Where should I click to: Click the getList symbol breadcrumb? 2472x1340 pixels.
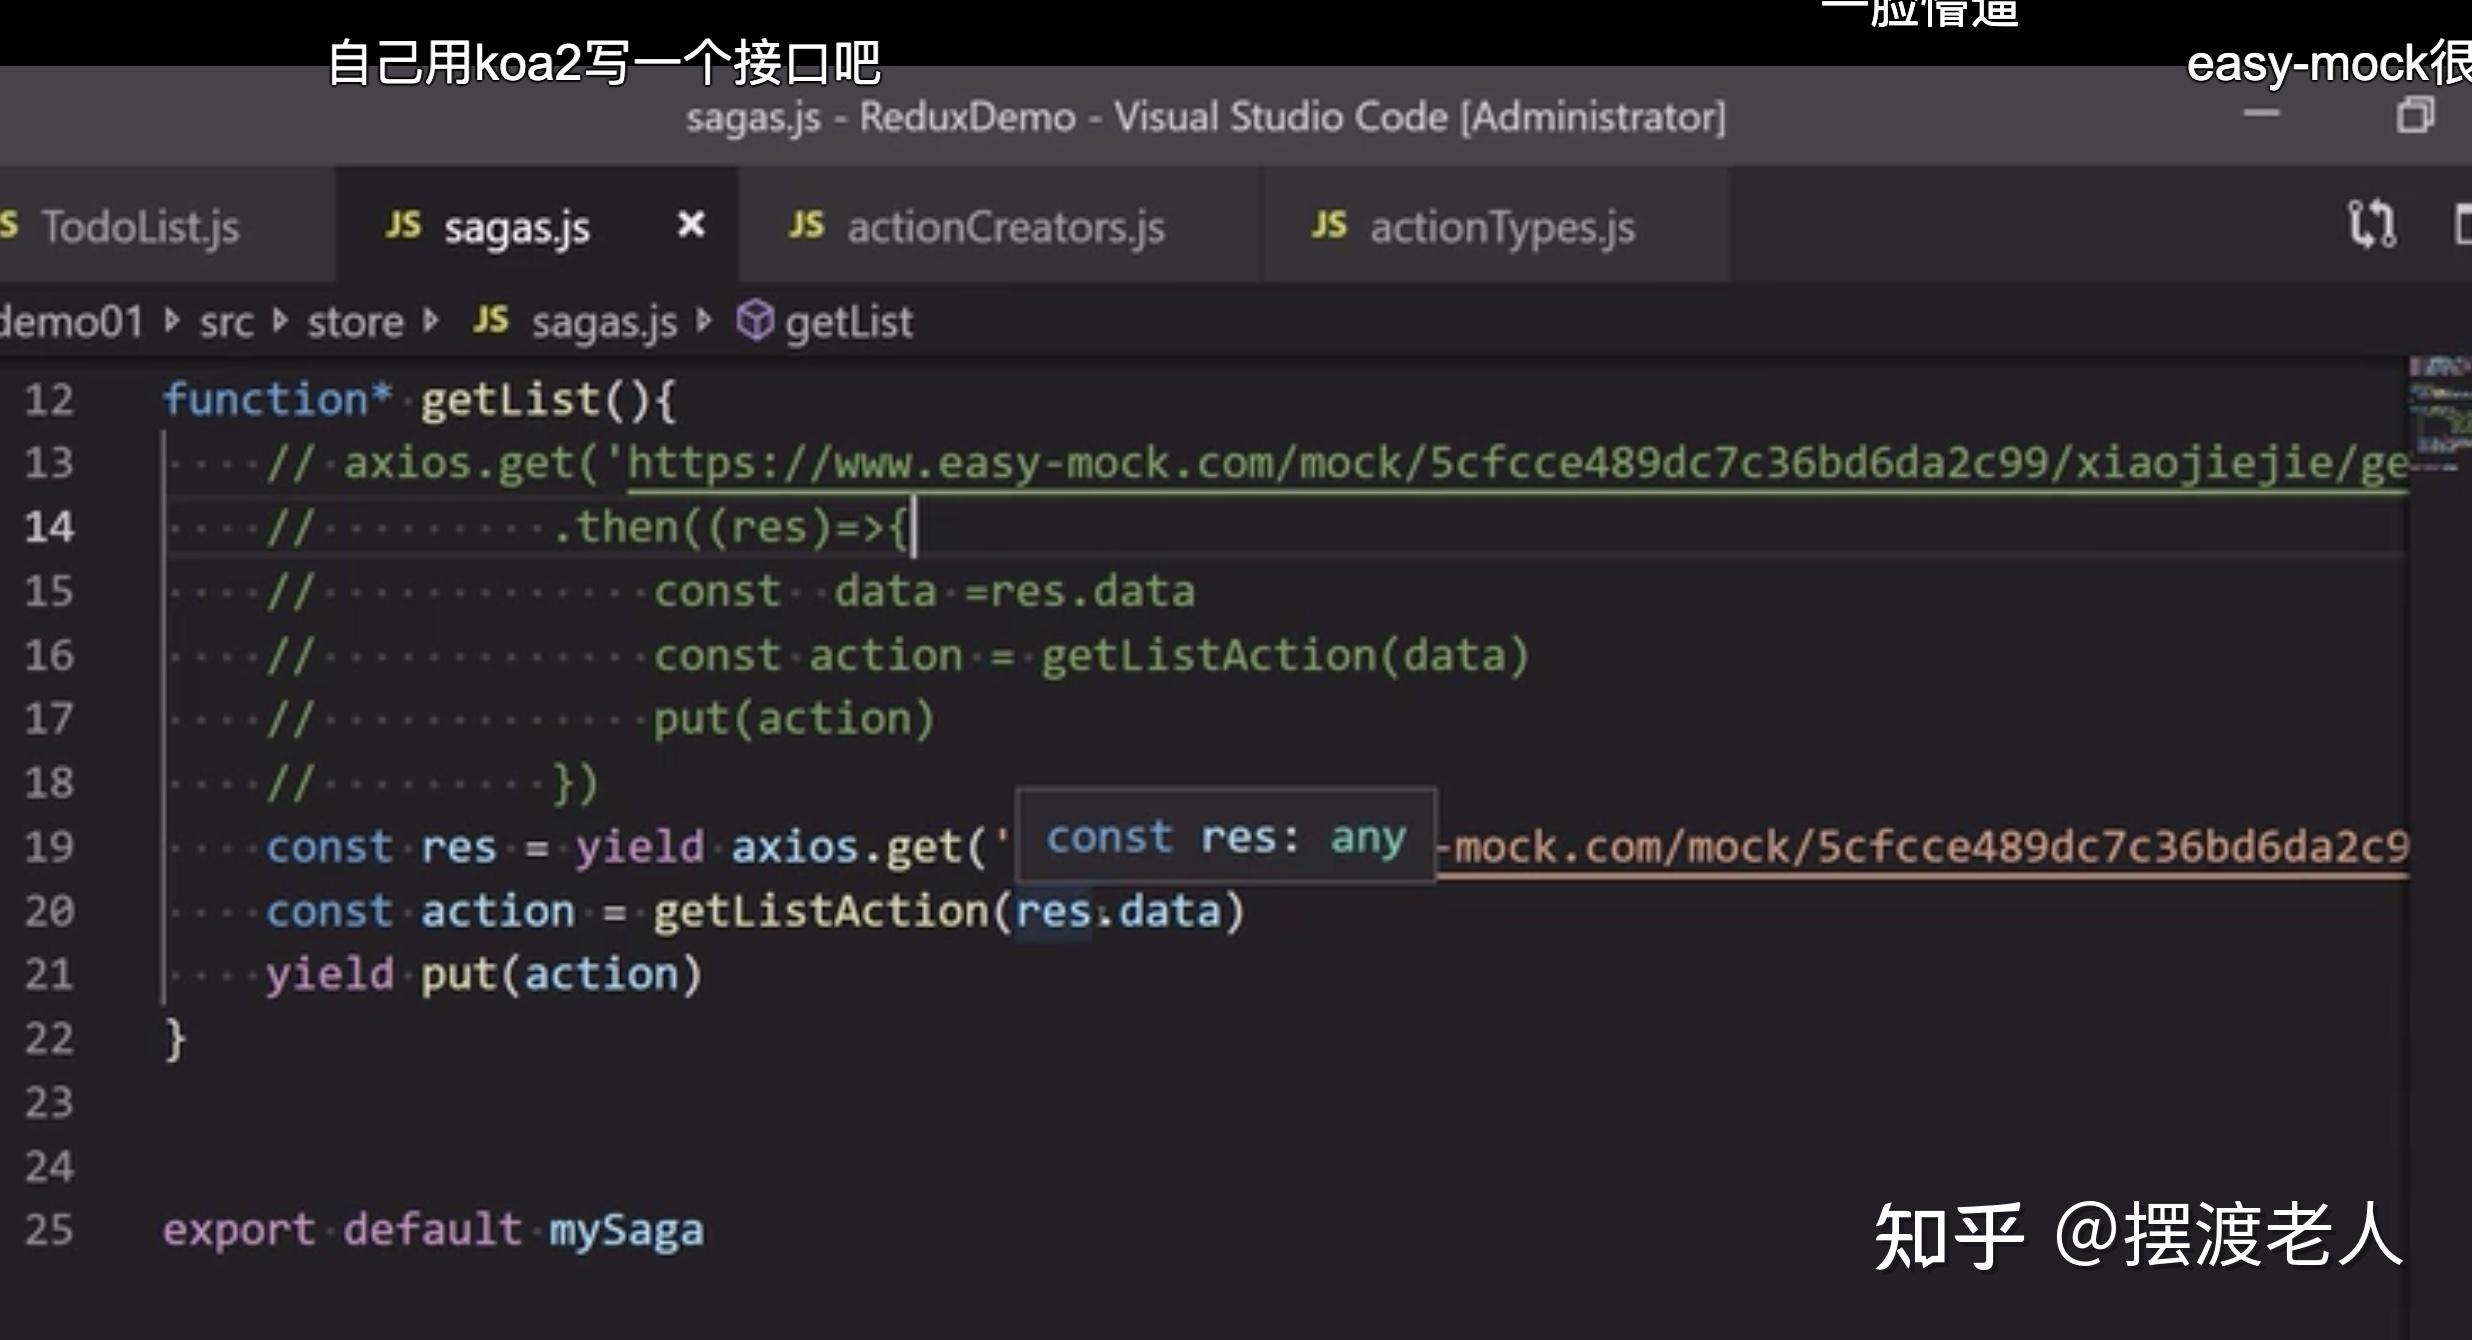848,323
